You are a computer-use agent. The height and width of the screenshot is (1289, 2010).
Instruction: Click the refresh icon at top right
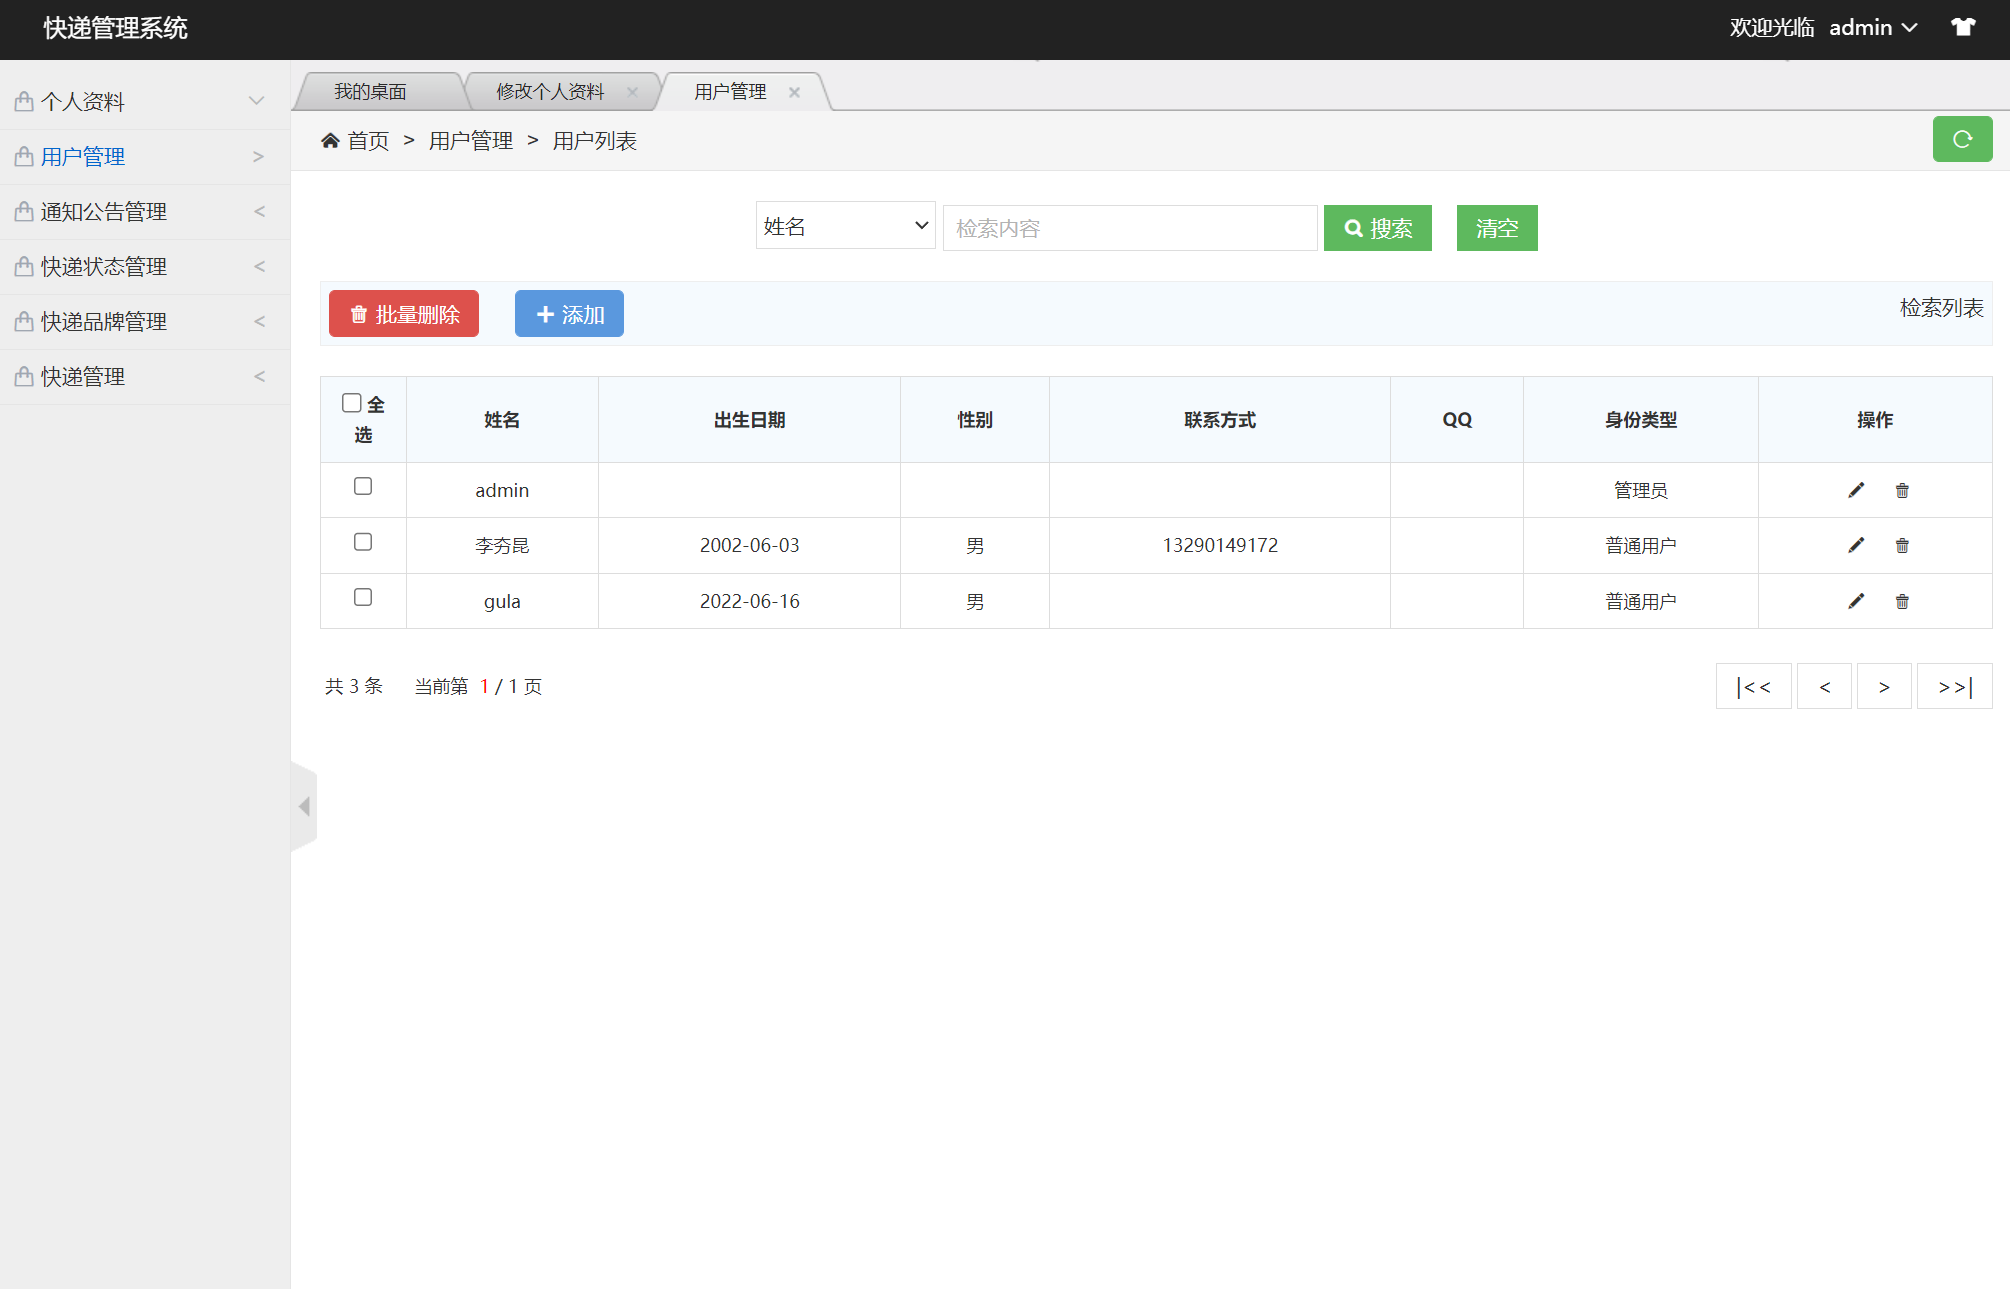(x=1962, y=139)
